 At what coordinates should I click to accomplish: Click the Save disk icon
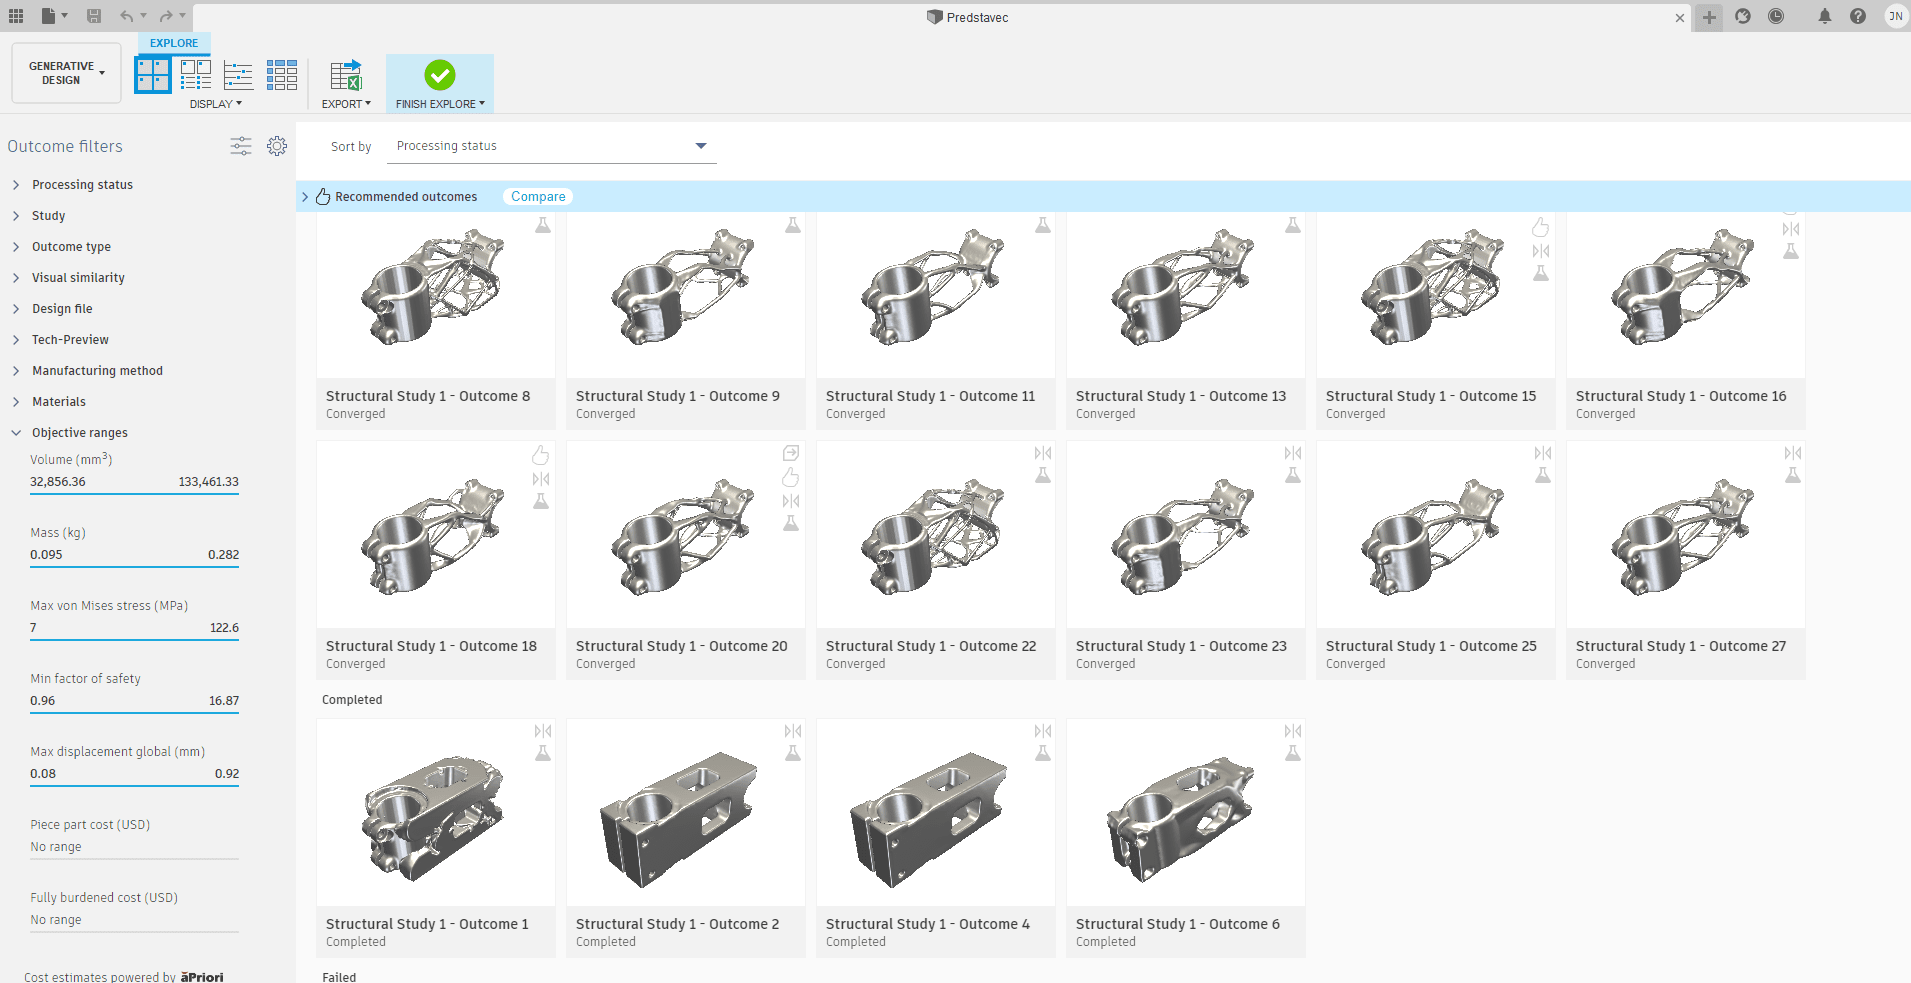pos(94,16)
